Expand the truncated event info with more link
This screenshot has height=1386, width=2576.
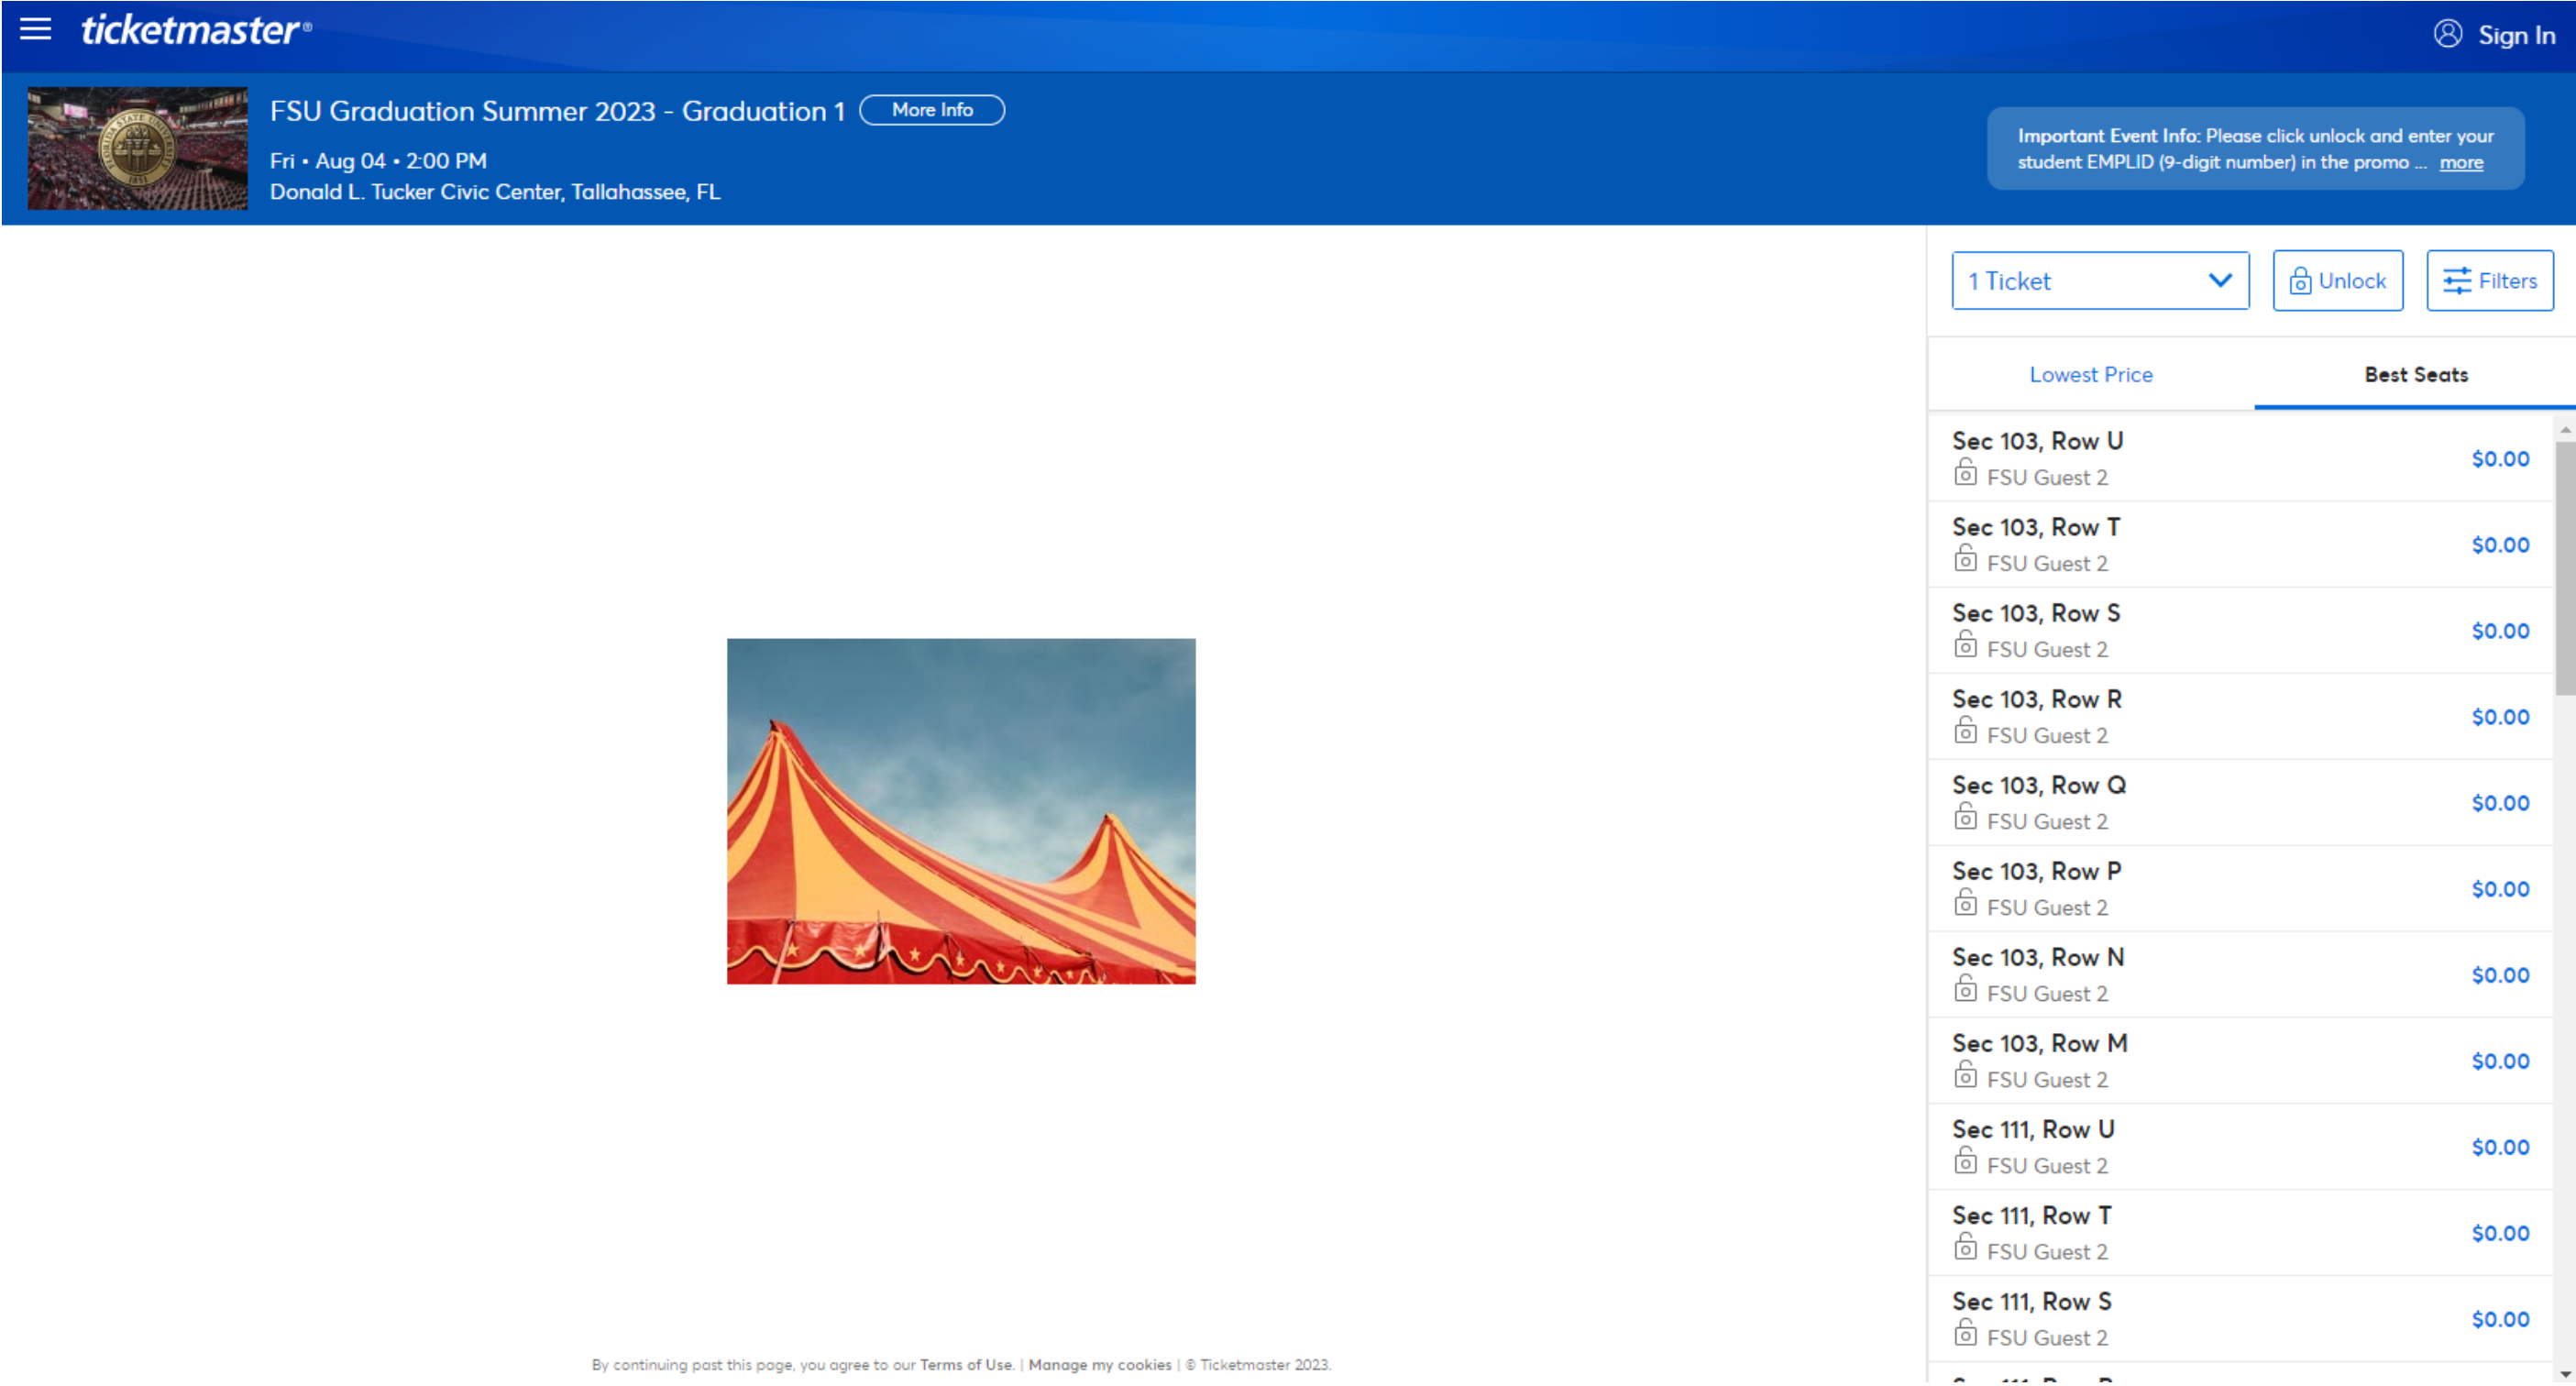coord(2461,162)
